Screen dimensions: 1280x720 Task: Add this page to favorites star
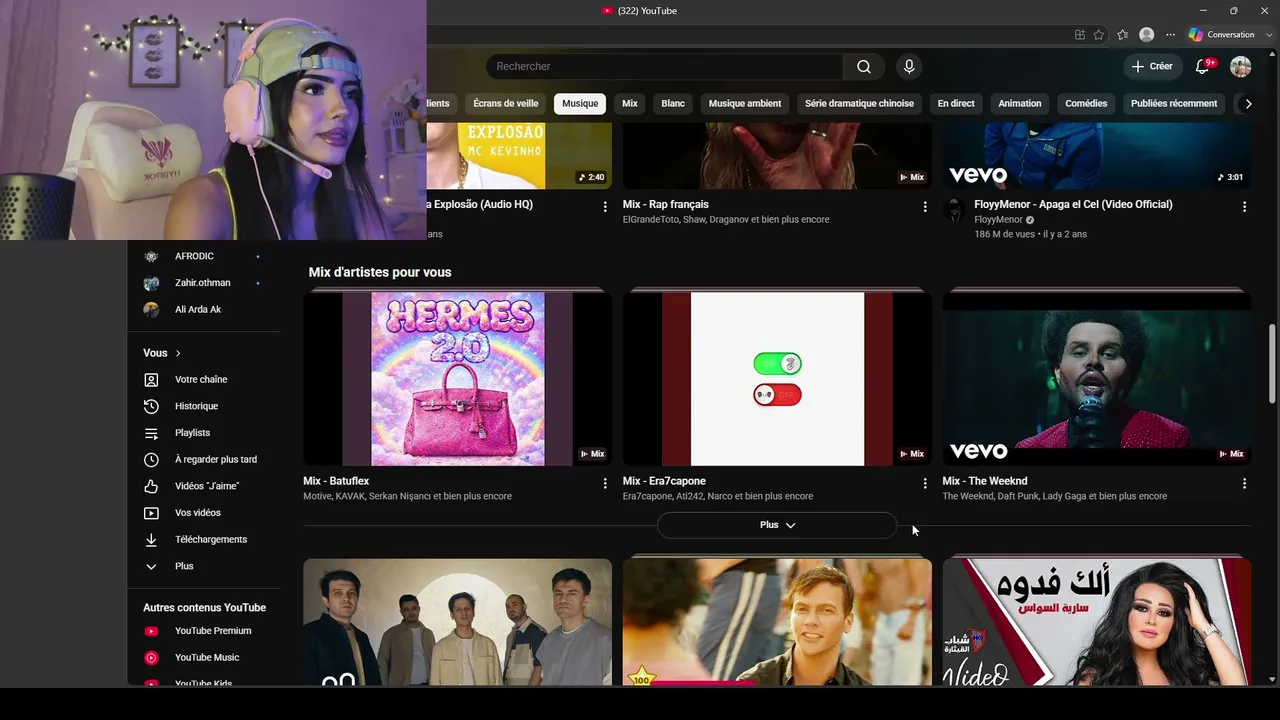pyautogui.click(x=1099, y=35)
